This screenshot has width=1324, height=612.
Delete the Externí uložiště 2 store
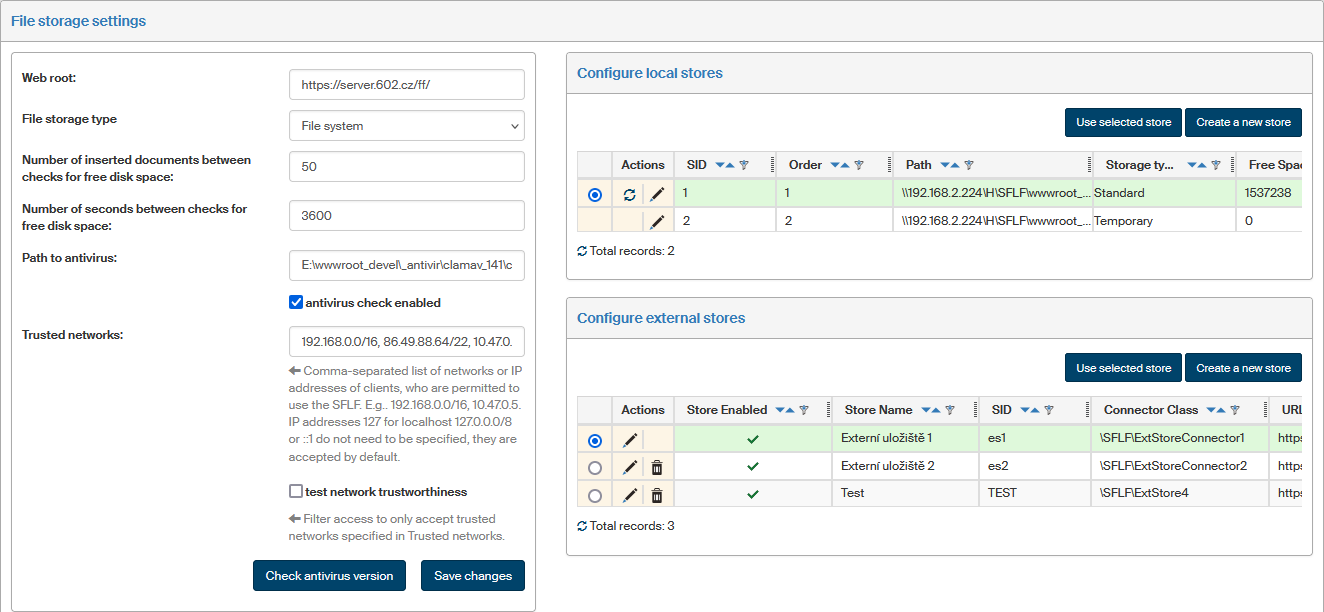[x=657, y=467]
